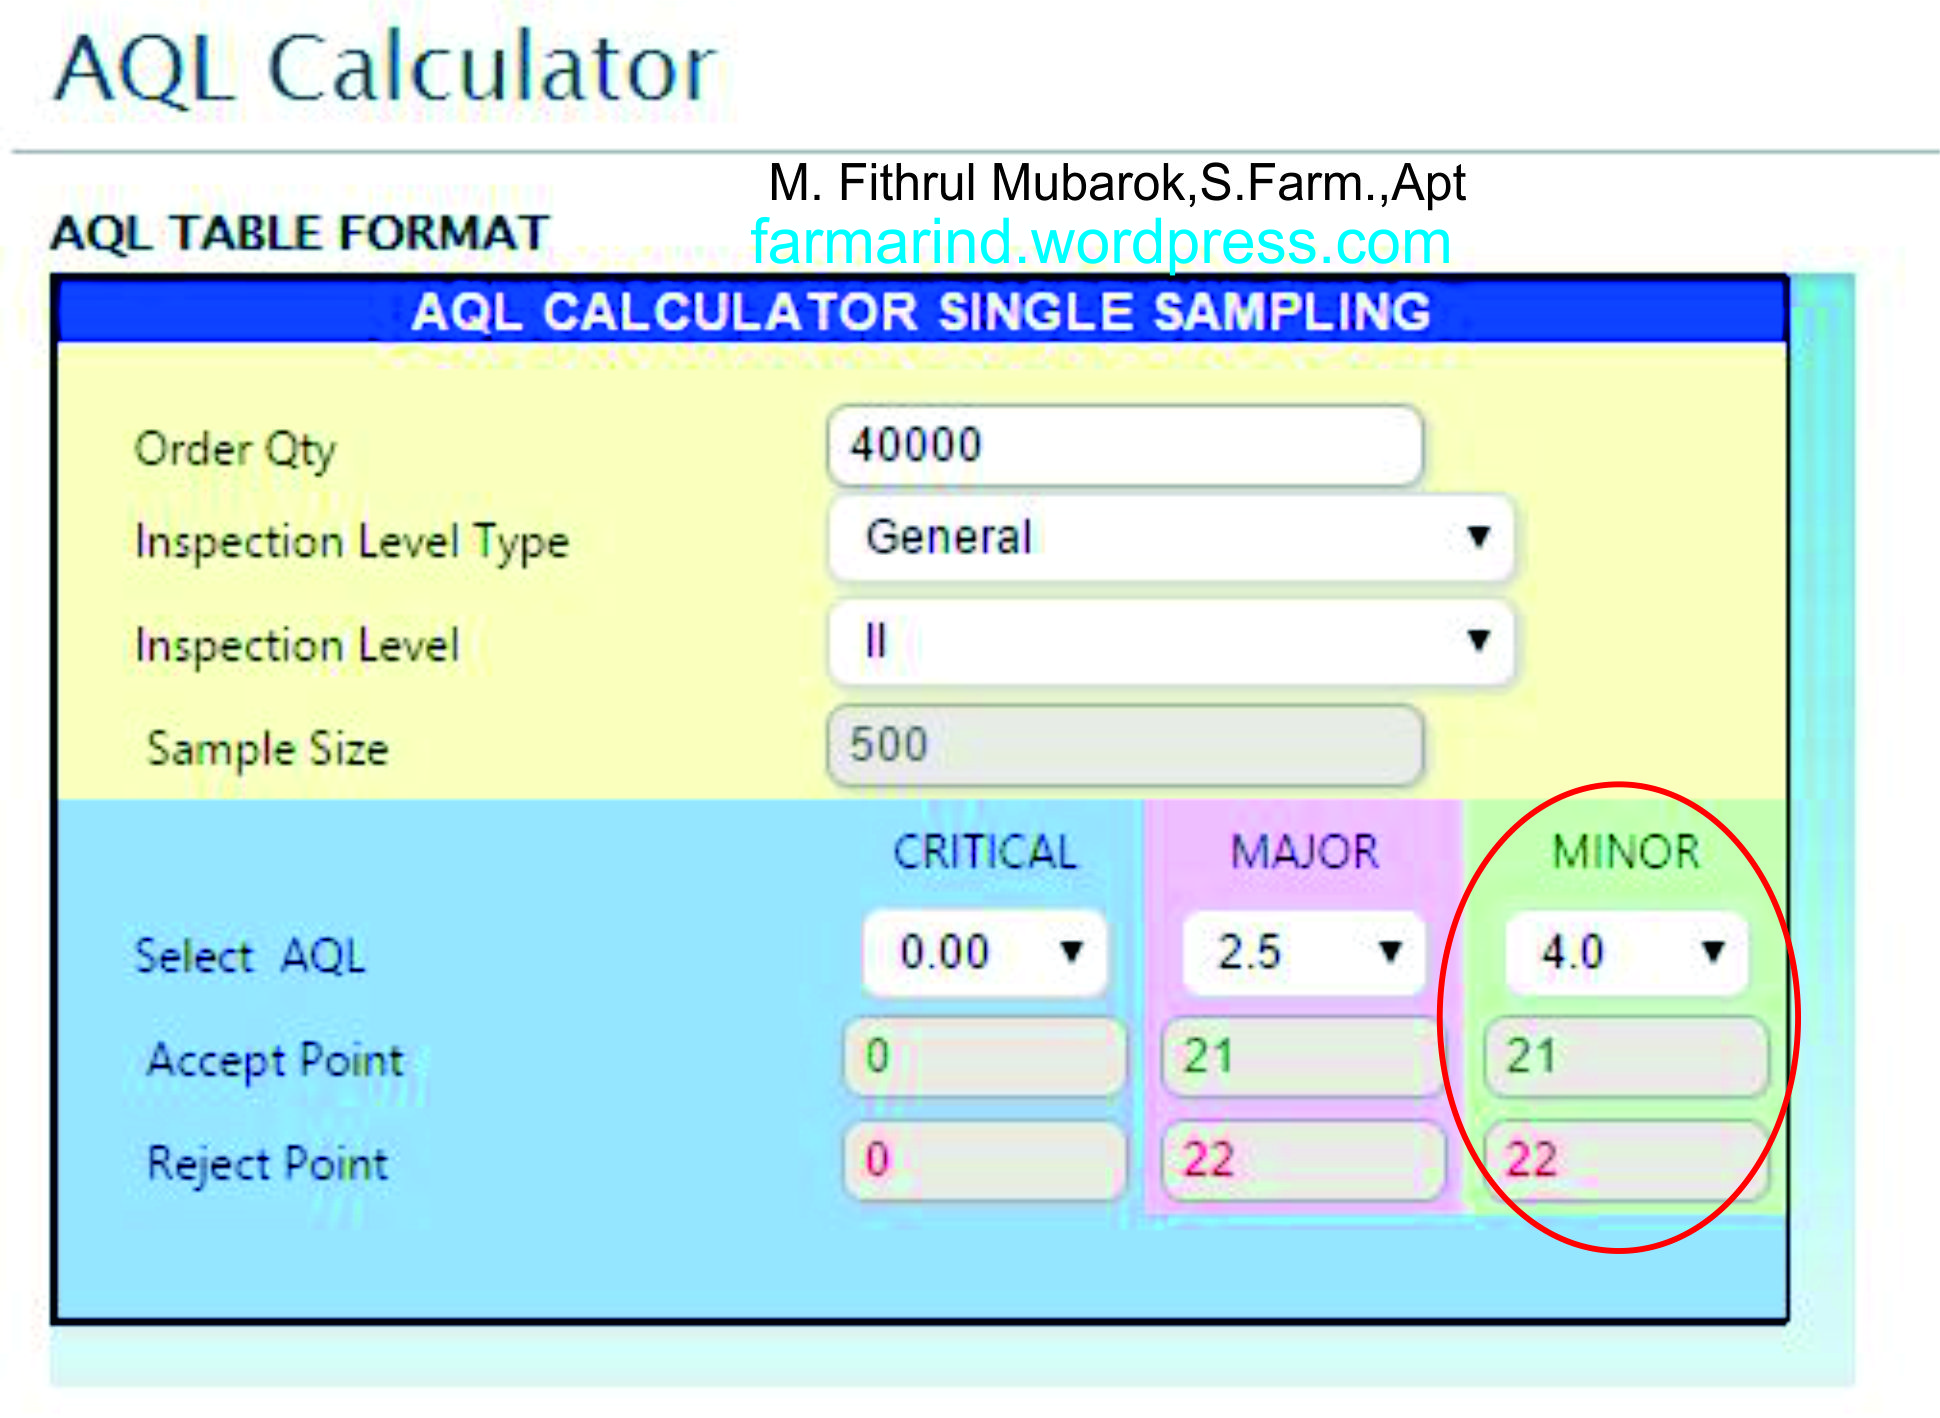Viewport: 1940px width, 1418px height.
Task: Open the Critical AQL dropdown
Action: pyautogui.click(x=986, y=952)
